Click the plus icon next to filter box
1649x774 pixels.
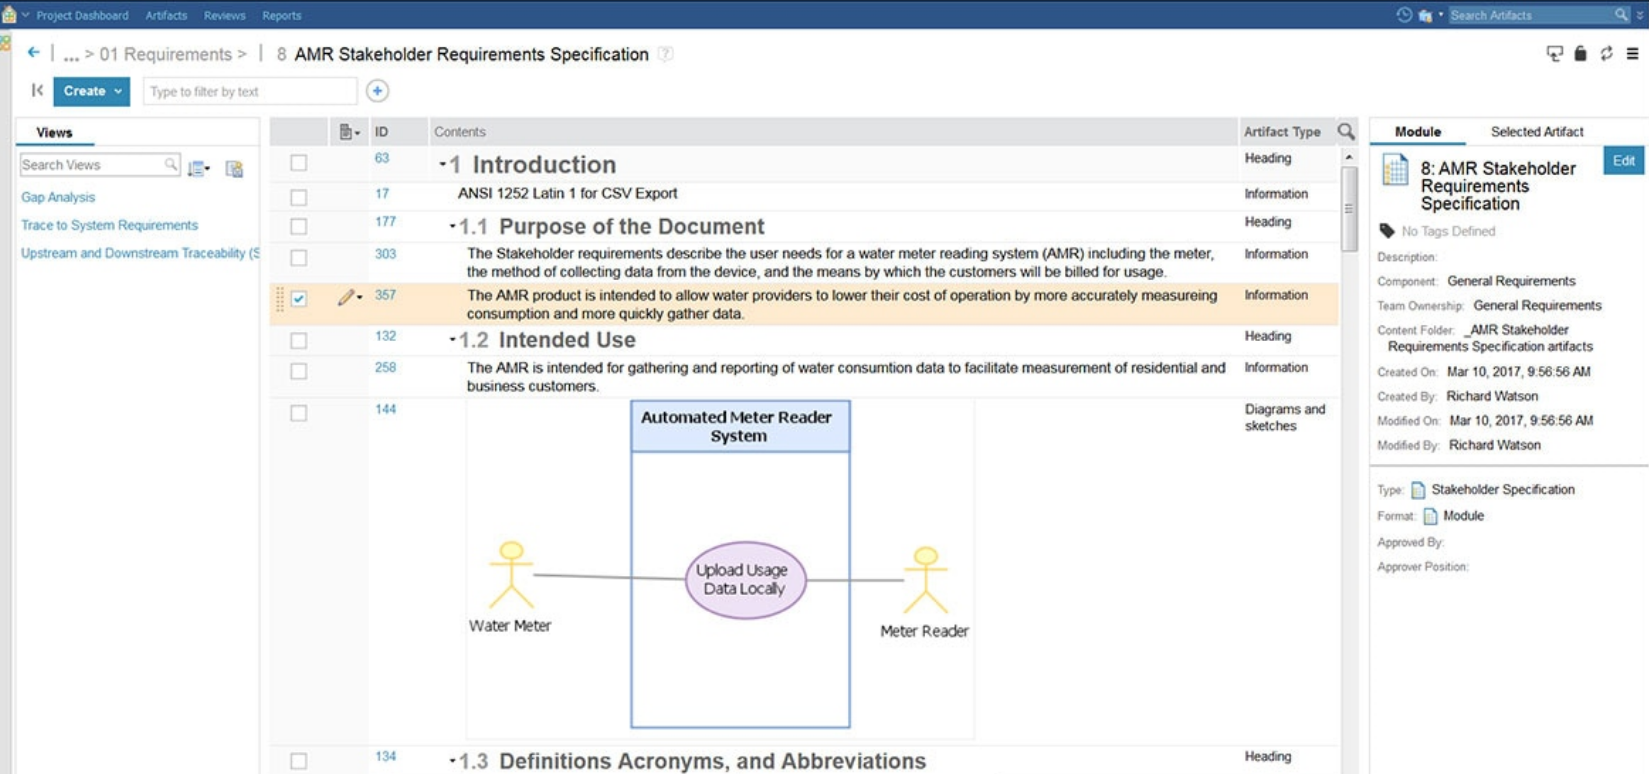pyautogui.click(x=377, y=91)
